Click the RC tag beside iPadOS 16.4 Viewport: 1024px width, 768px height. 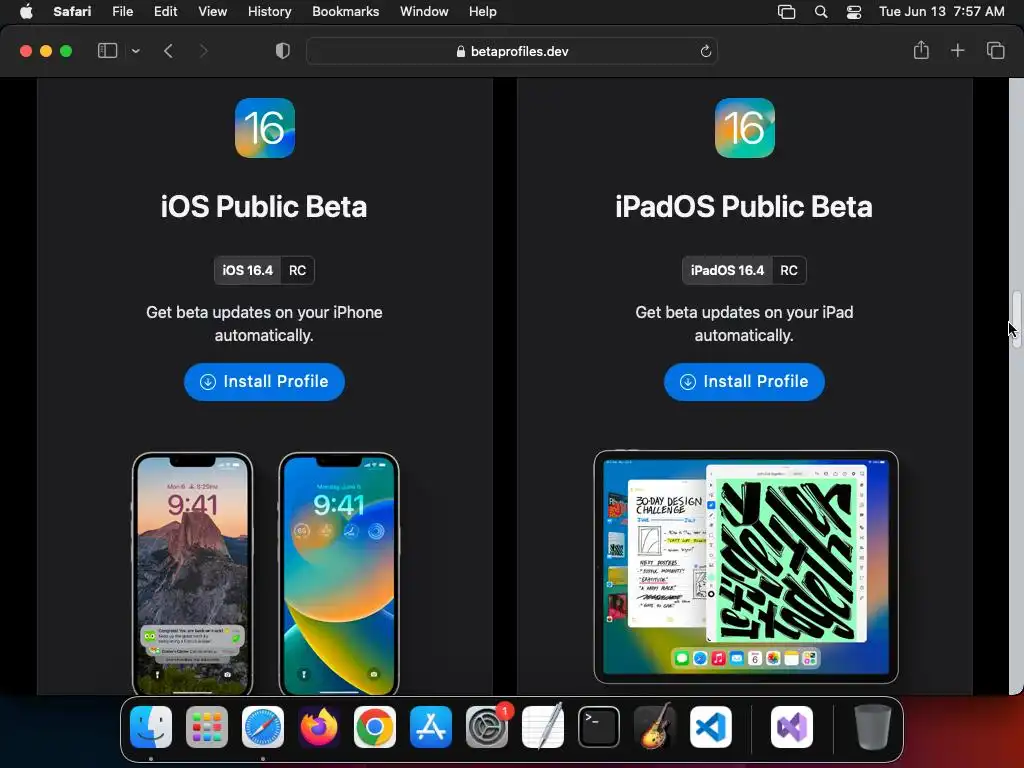click(x=789, y=270)
